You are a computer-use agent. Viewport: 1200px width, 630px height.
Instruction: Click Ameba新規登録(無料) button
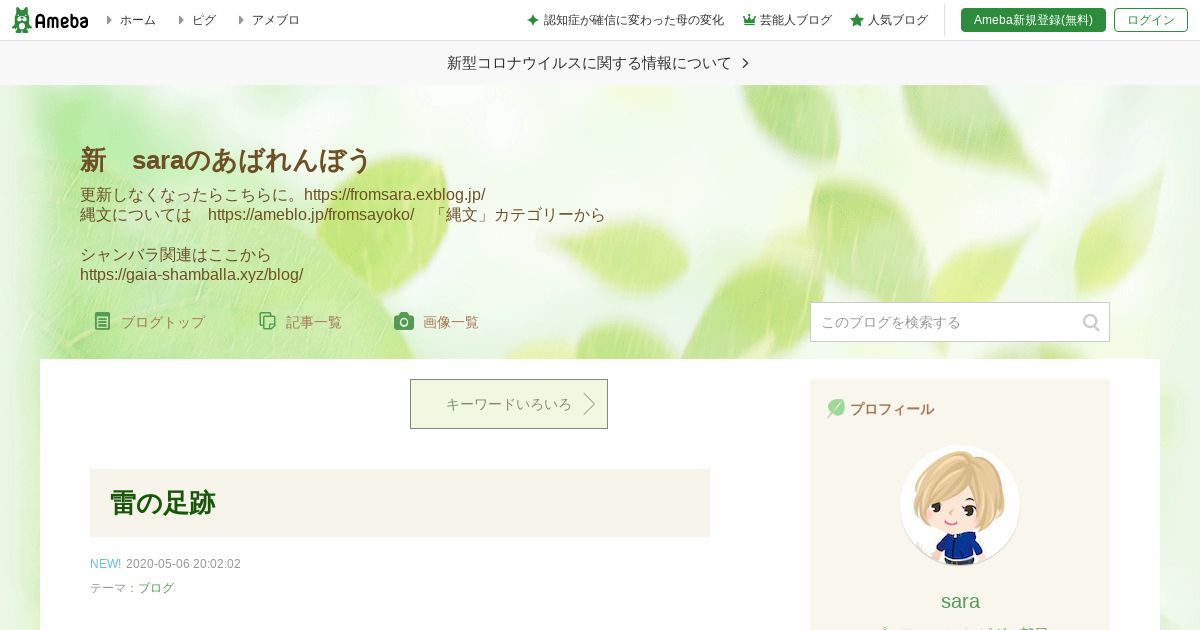[1033, 20]
